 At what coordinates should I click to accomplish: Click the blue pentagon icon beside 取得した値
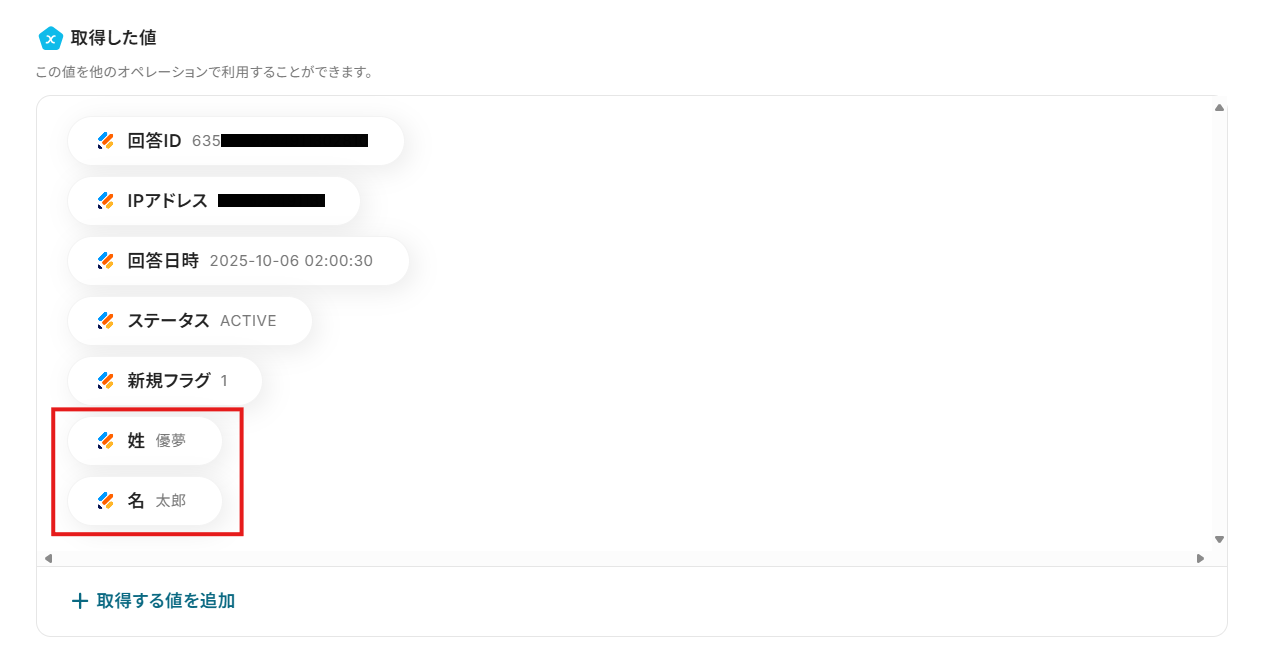click(x=50, y=38)
